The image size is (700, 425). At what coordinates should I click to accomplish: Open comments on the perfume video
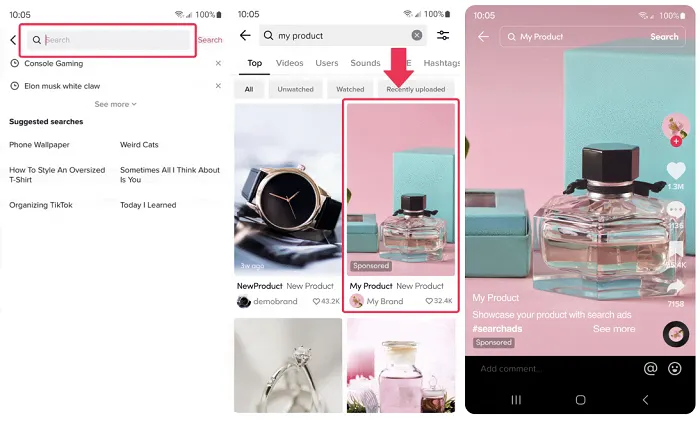[676, 209]
